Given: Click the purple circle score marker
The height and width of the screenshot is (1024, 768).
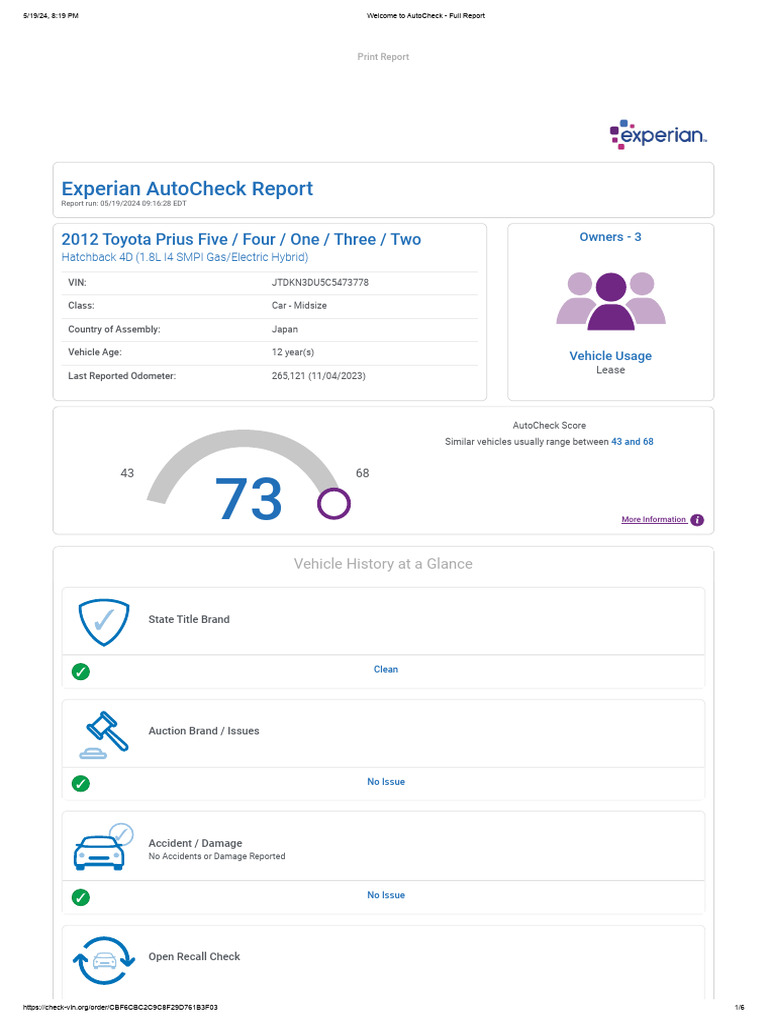Looking at the screenshot, I should (x=334, y=504).
